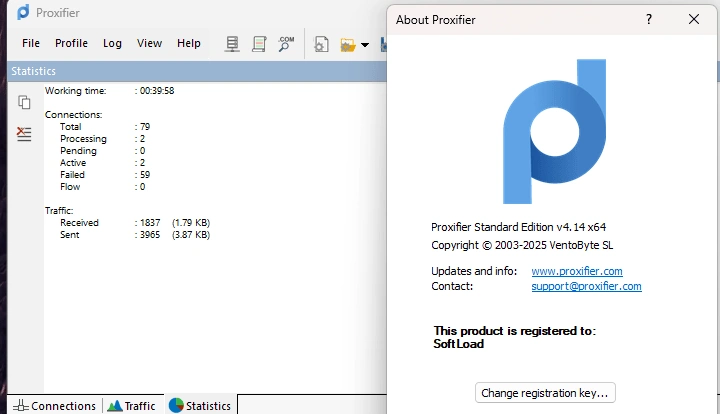The image size is (720, 414).
Task: Click the Pending label in Connections
Action: 78,151
